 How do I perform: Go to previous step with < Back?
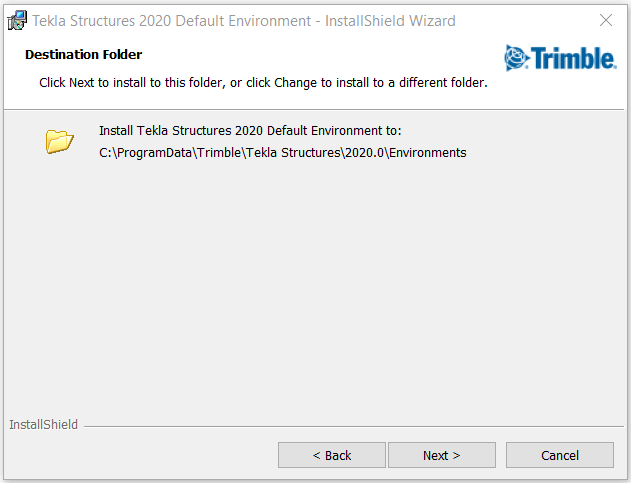click(x=332, y=455)
